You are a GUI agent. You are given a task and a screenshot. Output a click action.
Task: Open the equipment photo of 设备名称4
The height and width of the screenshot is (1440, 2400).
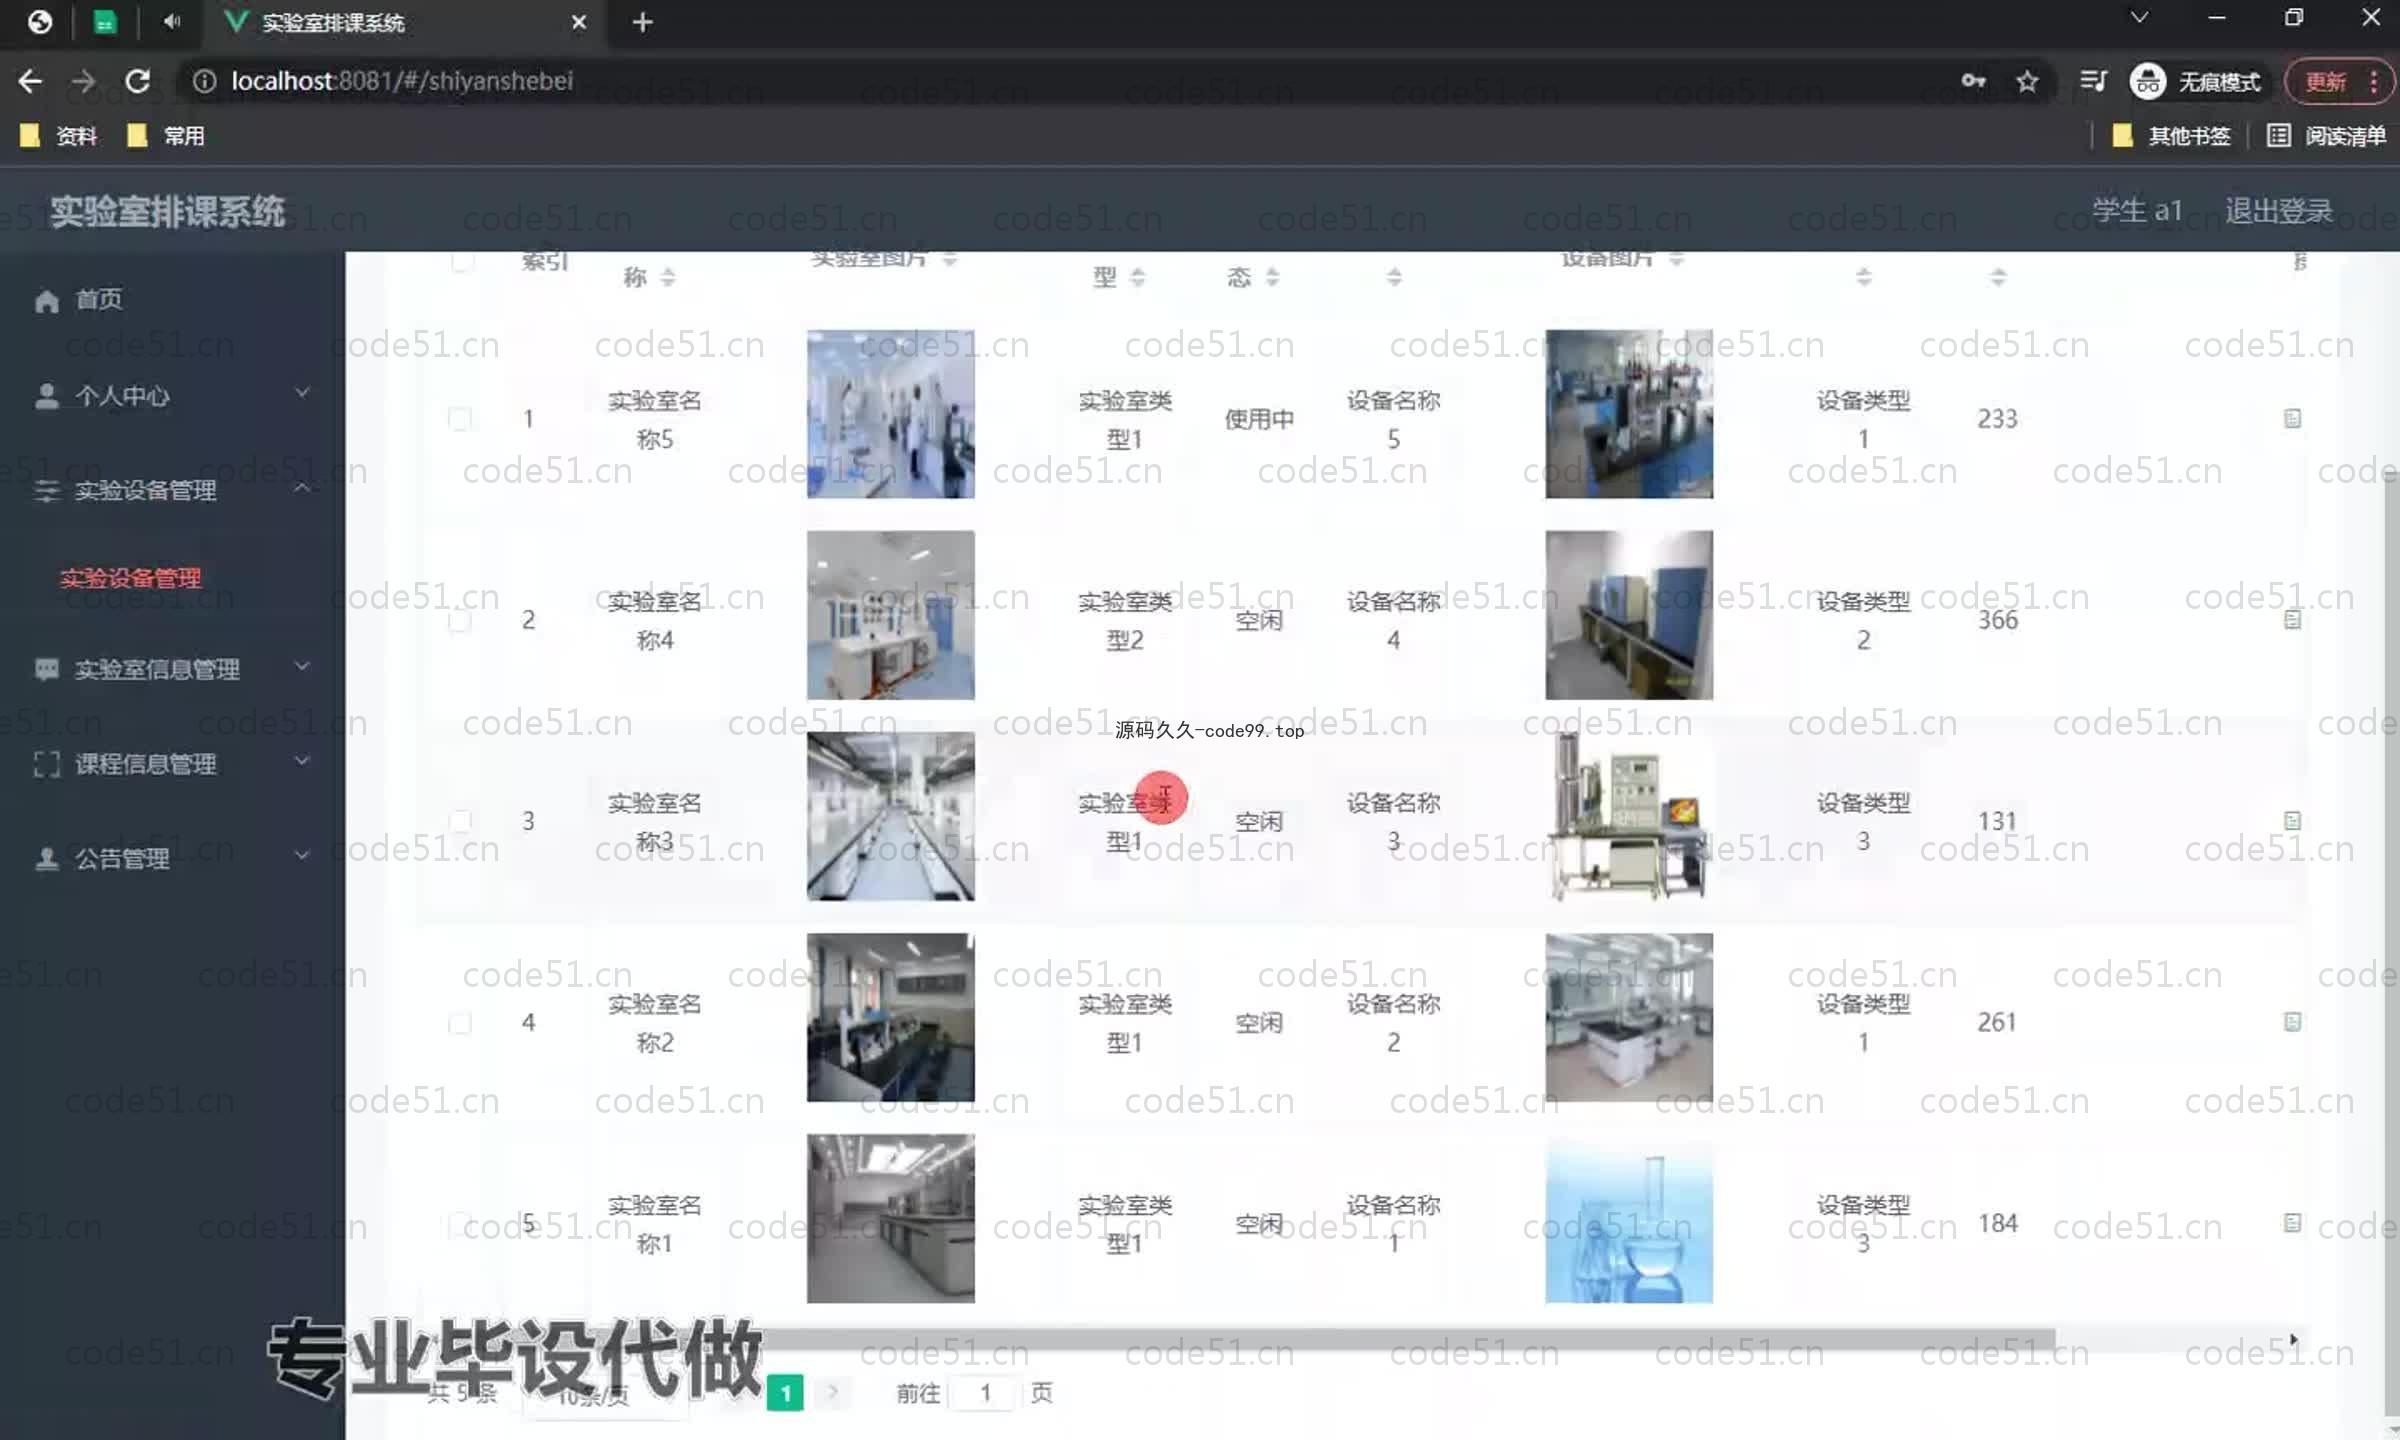pos(1629,615)
